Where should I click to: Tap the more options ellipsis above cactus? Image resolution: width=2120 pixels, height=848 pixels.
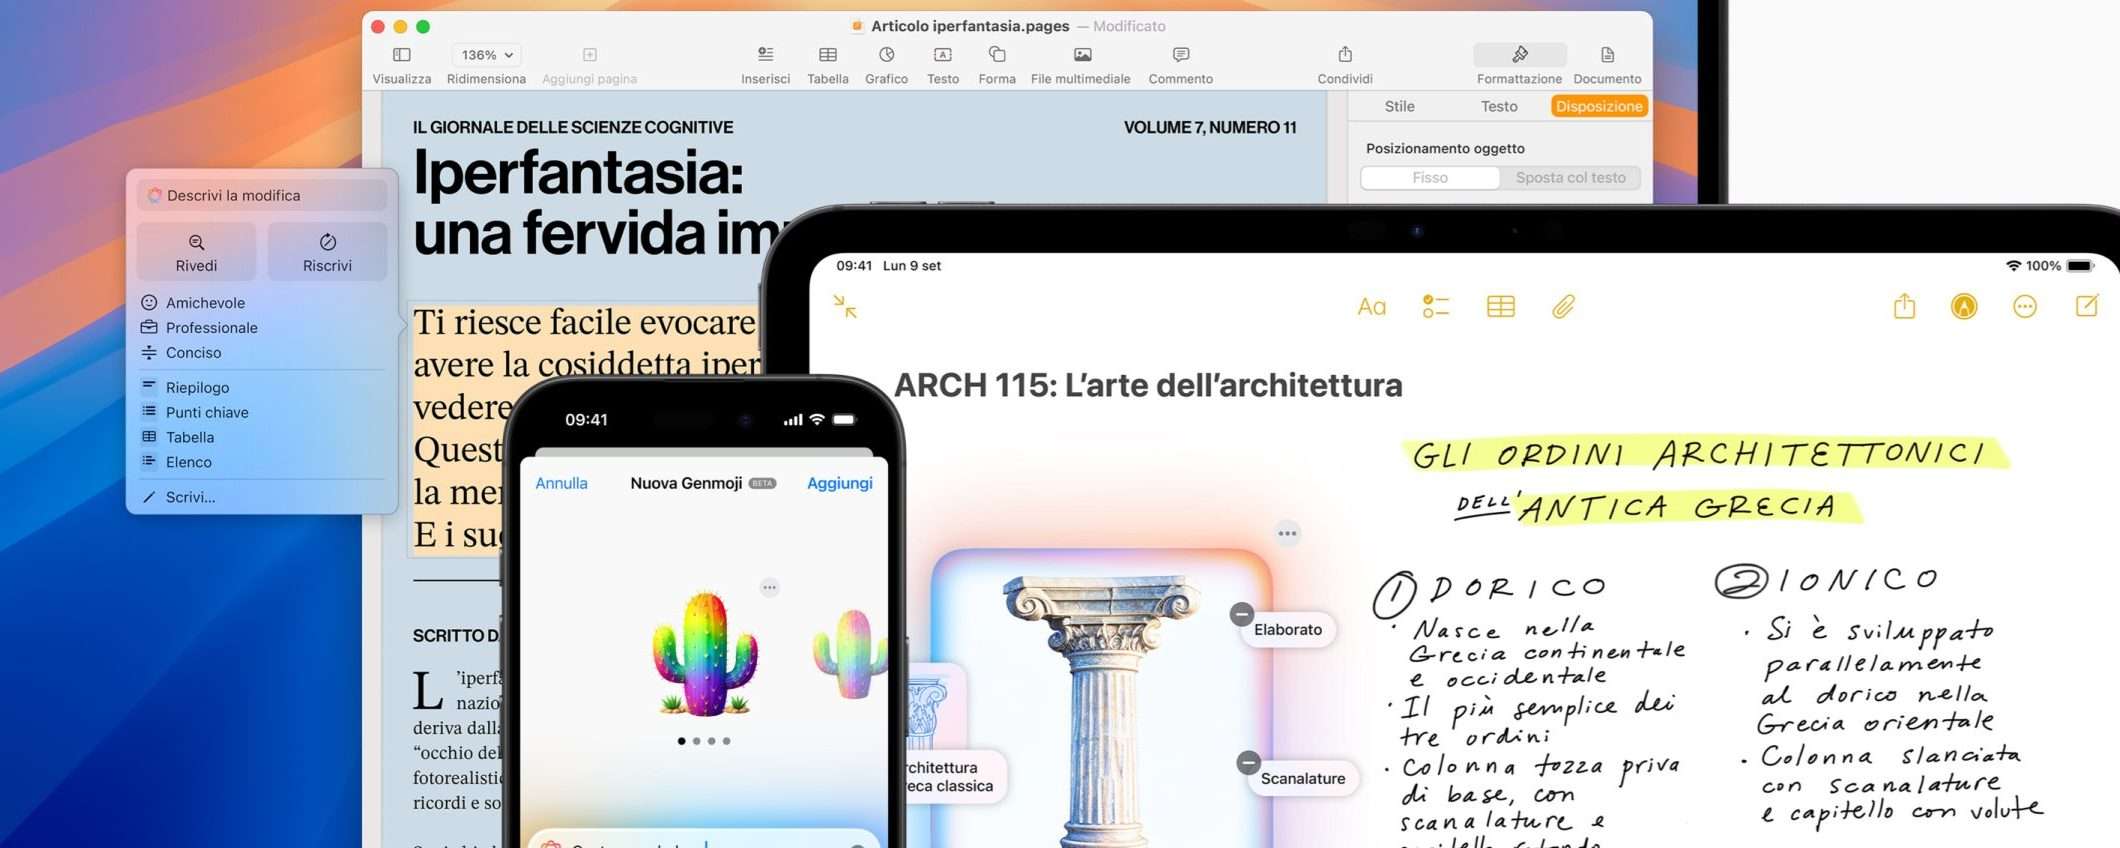pos(769,588)
